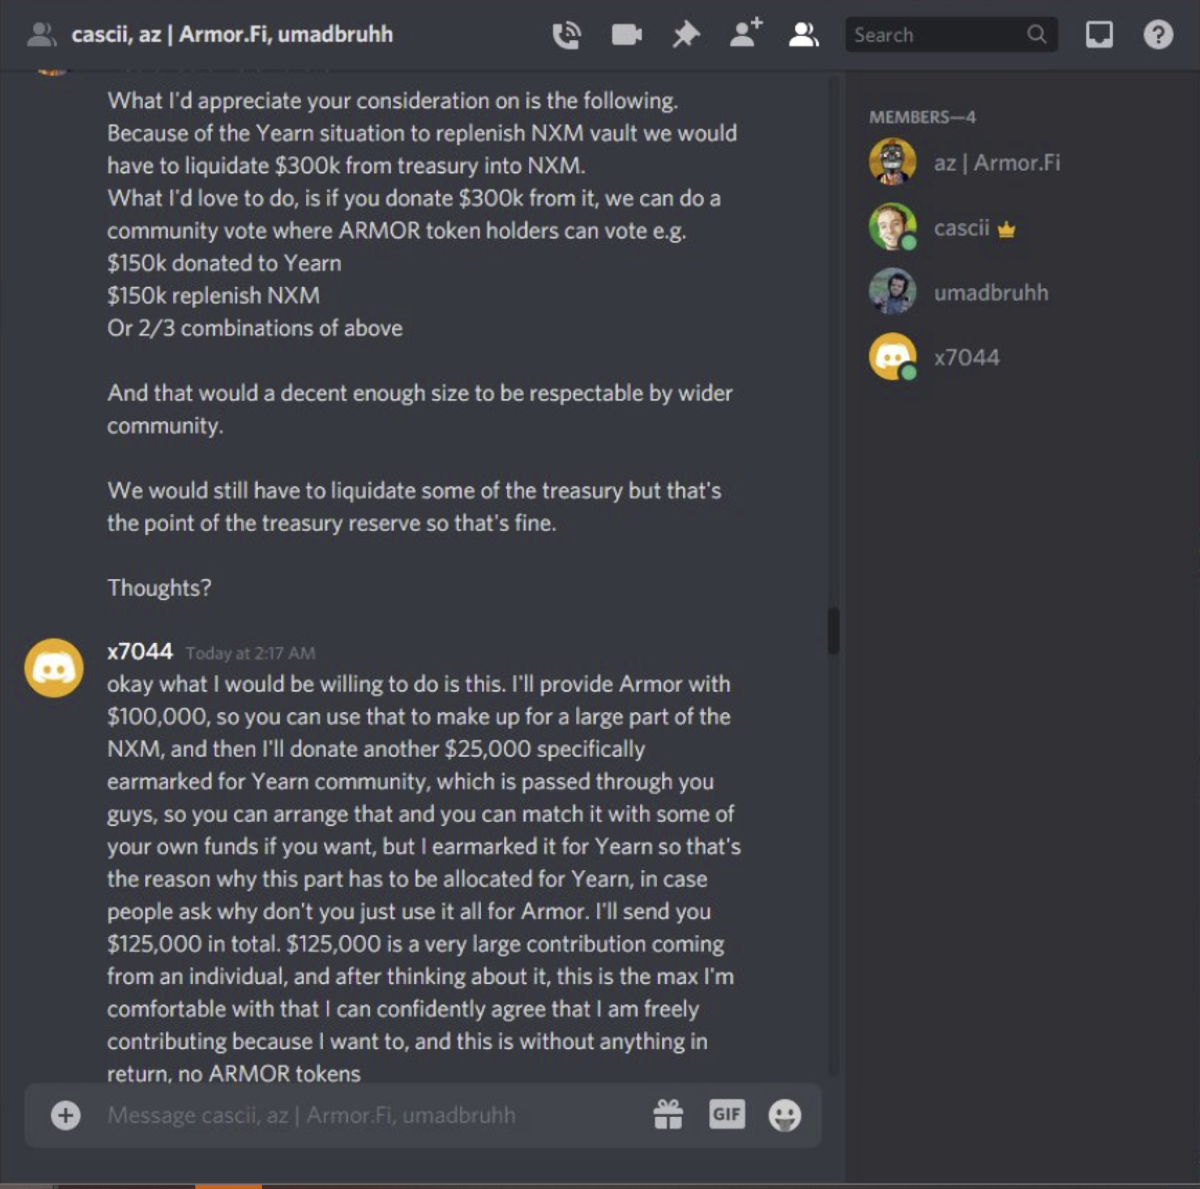Start a video call

(626, 35)
